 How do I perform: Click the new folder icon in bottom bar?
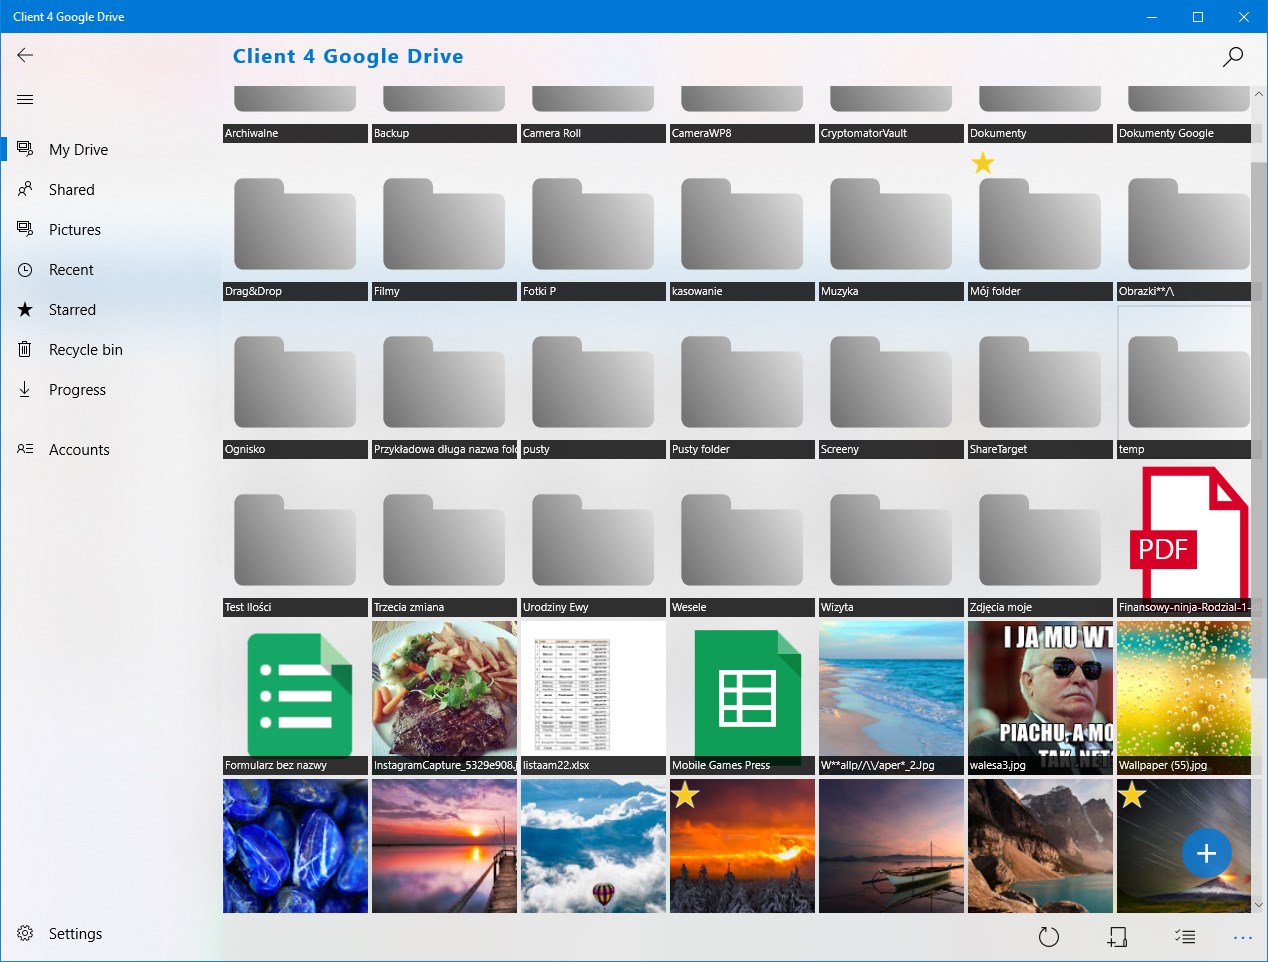[x=1117, y=937]
